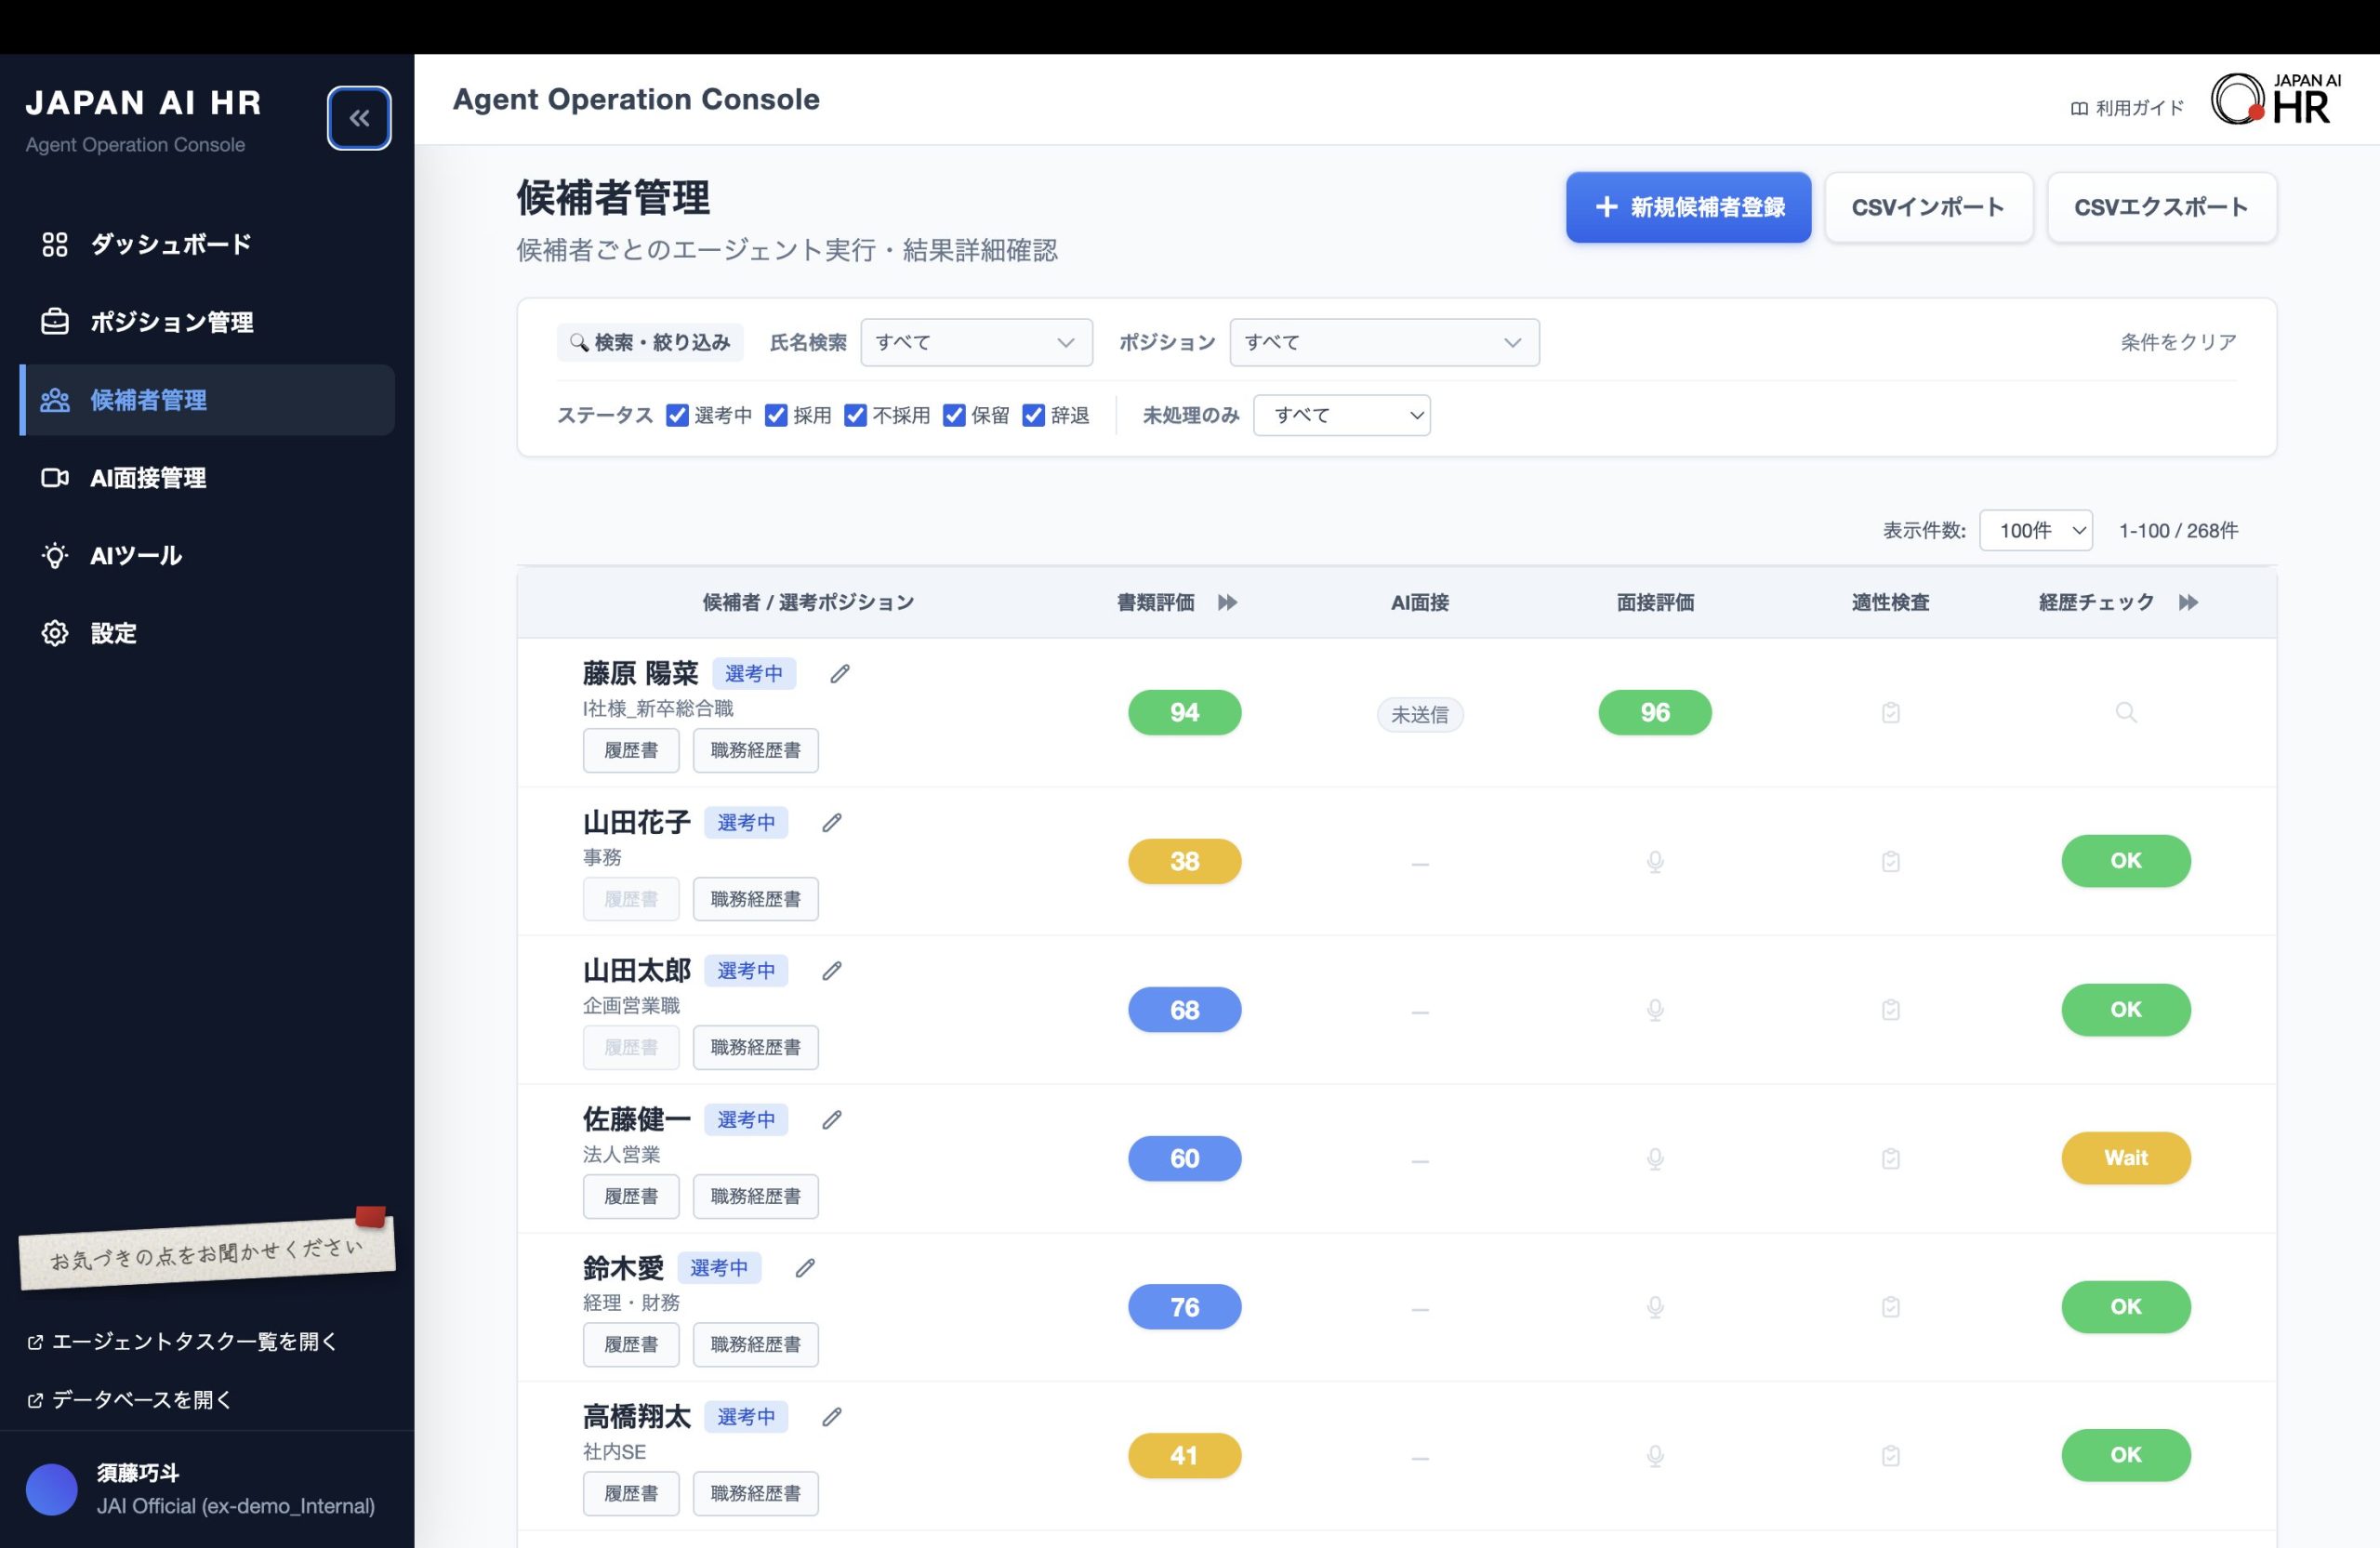Click 鈴木愛's 職務経歴書 button
Viewport: 2380px width, 1548px height.
756,1345
